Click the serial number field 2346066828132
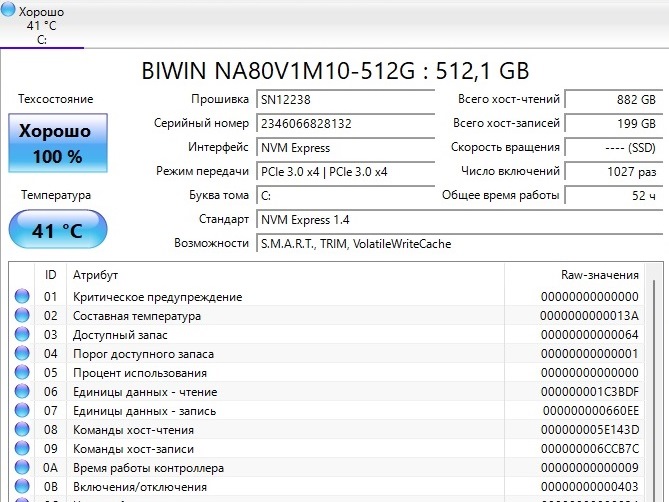 345,124
